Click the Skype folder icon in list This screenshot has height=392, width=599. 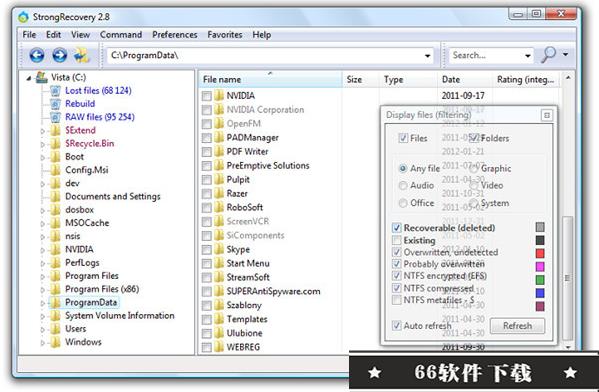pos(219,249)
